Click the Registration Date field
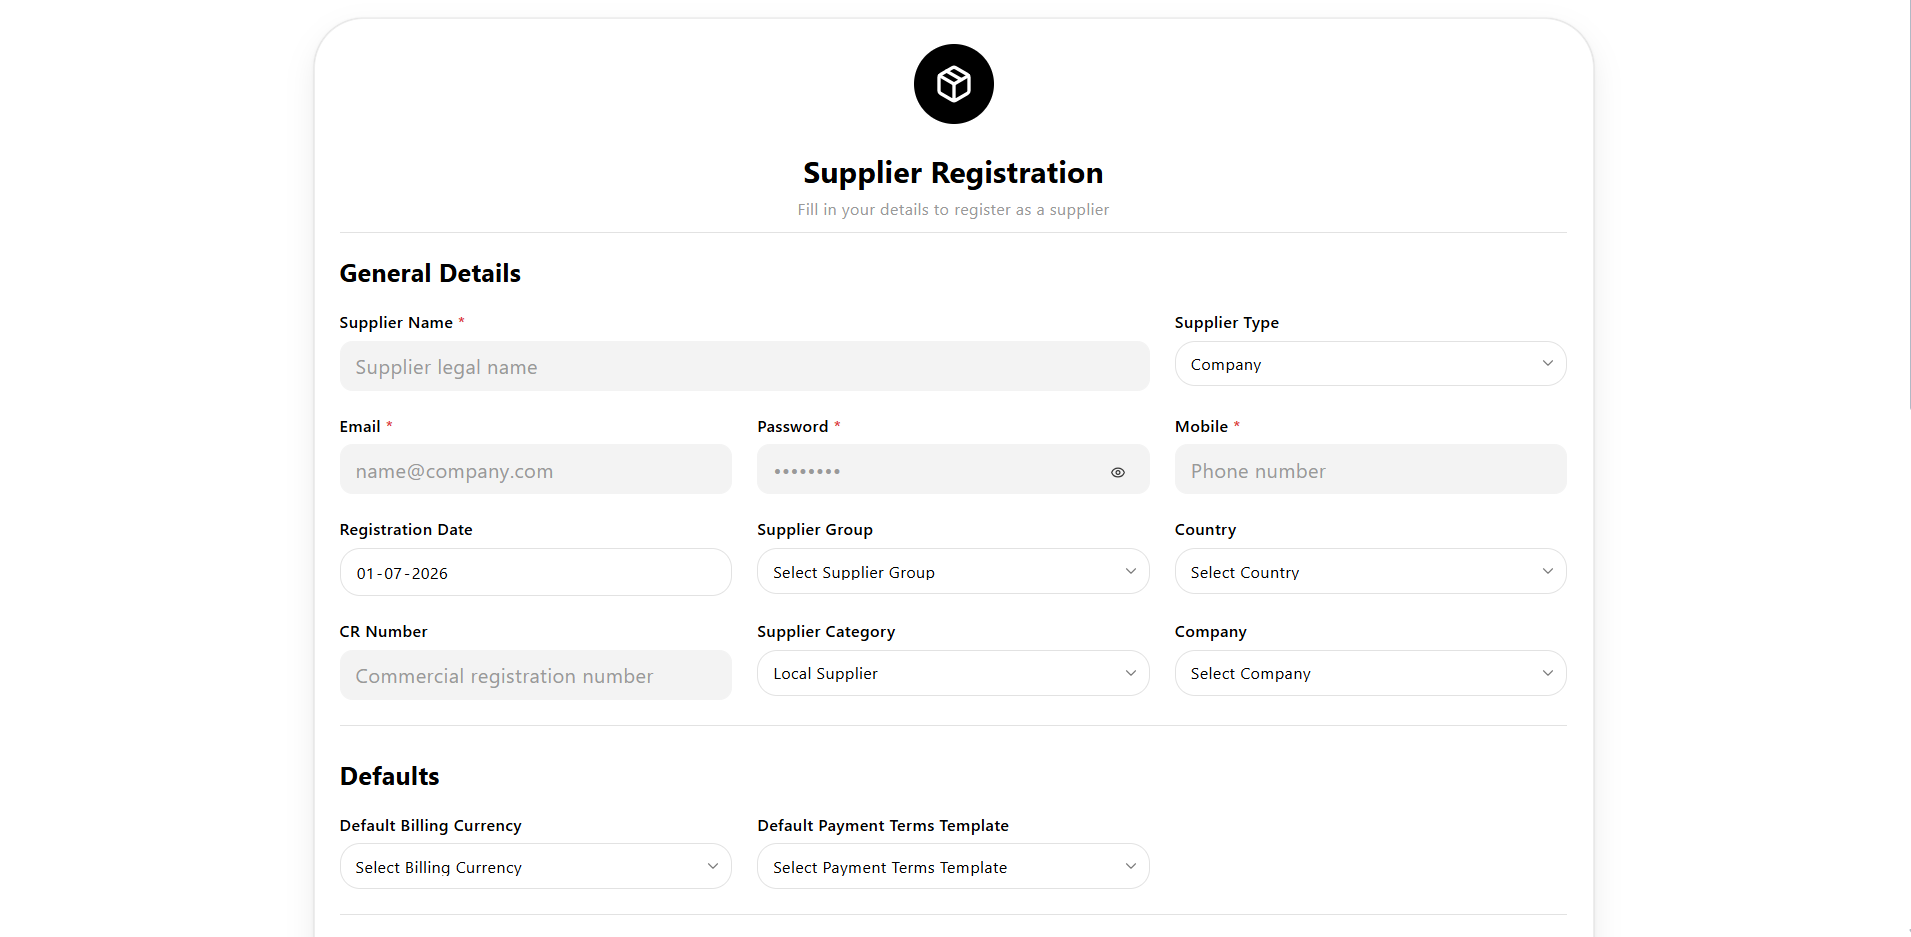The height and width of the screenshot is (937, 1911). [x=536, y=573]
